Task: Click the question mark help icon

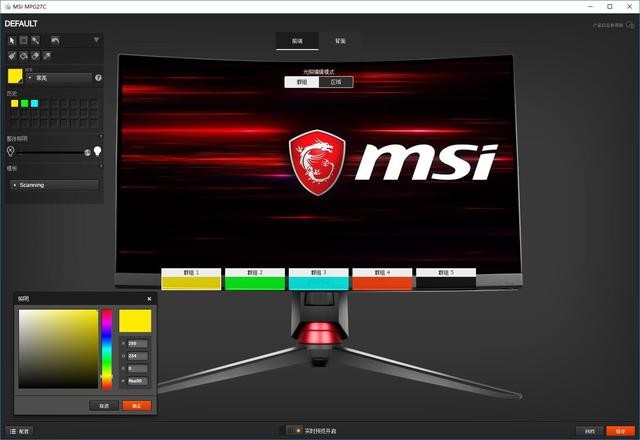Action: [x=98, y=78]
